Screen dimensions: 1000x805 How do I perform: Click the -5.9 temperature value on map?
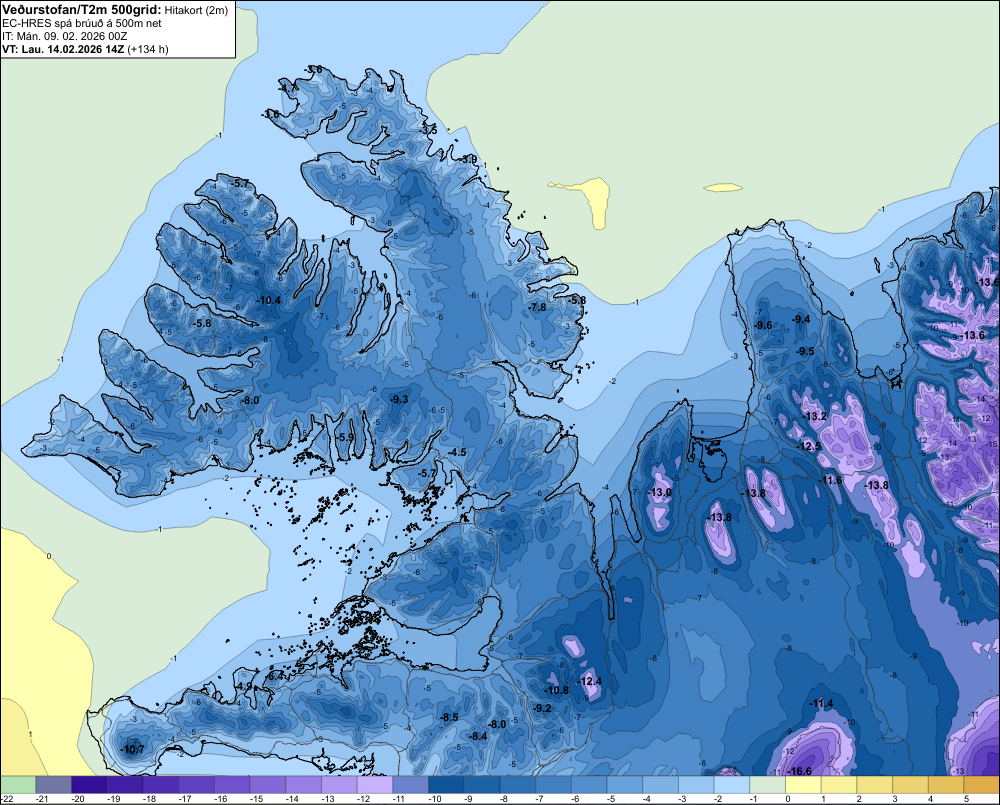click(345, 438)
